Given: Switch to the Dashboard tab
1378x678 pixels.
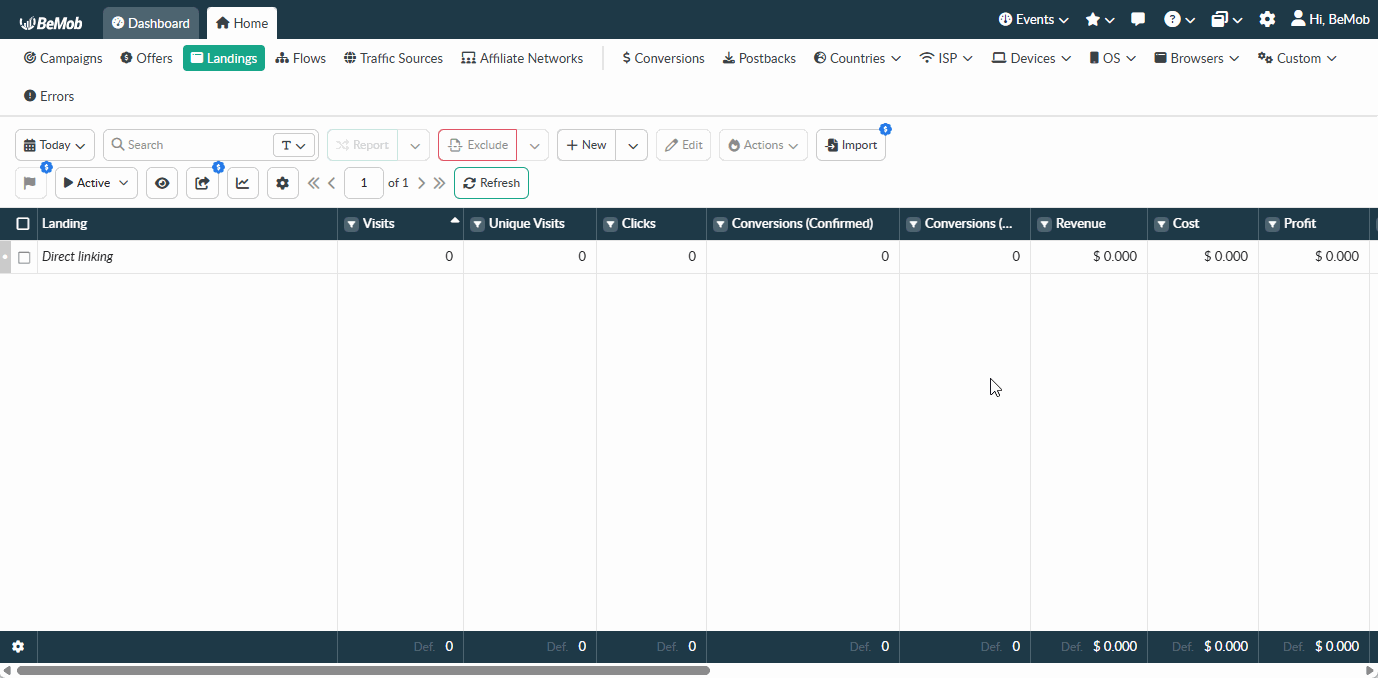Looking at the screenshot, I should pos(151,23).
